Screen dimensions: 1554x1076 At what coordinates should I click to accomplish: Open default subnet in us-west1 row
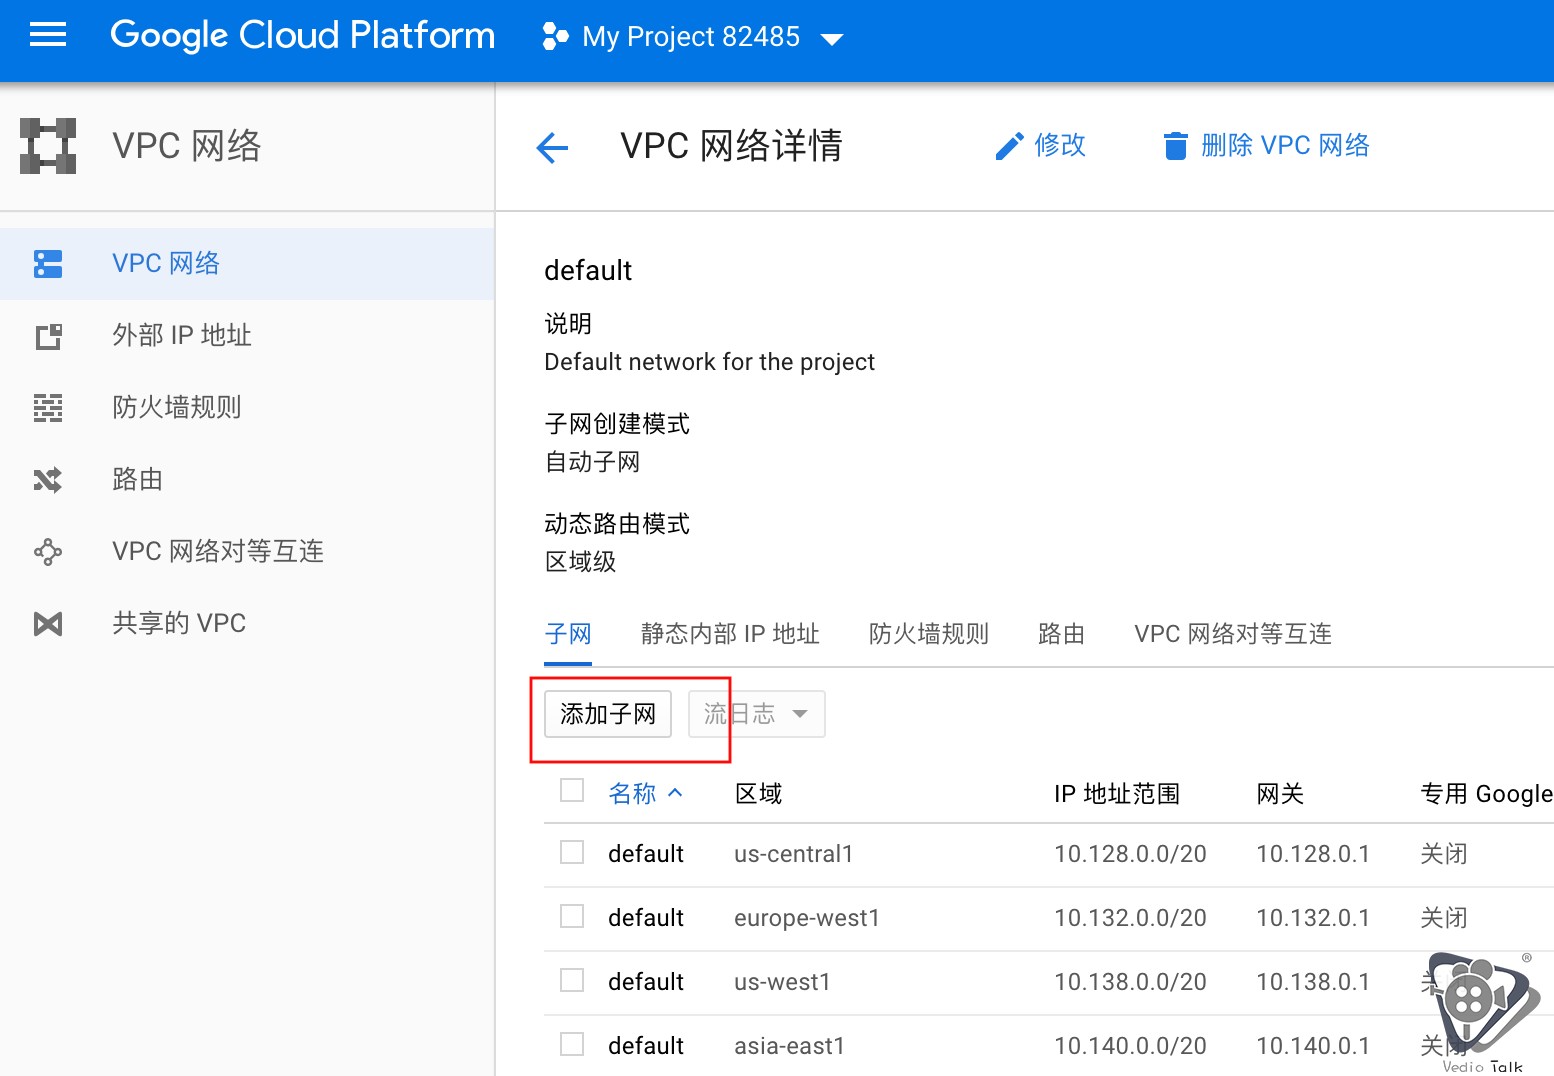(646, 982)
